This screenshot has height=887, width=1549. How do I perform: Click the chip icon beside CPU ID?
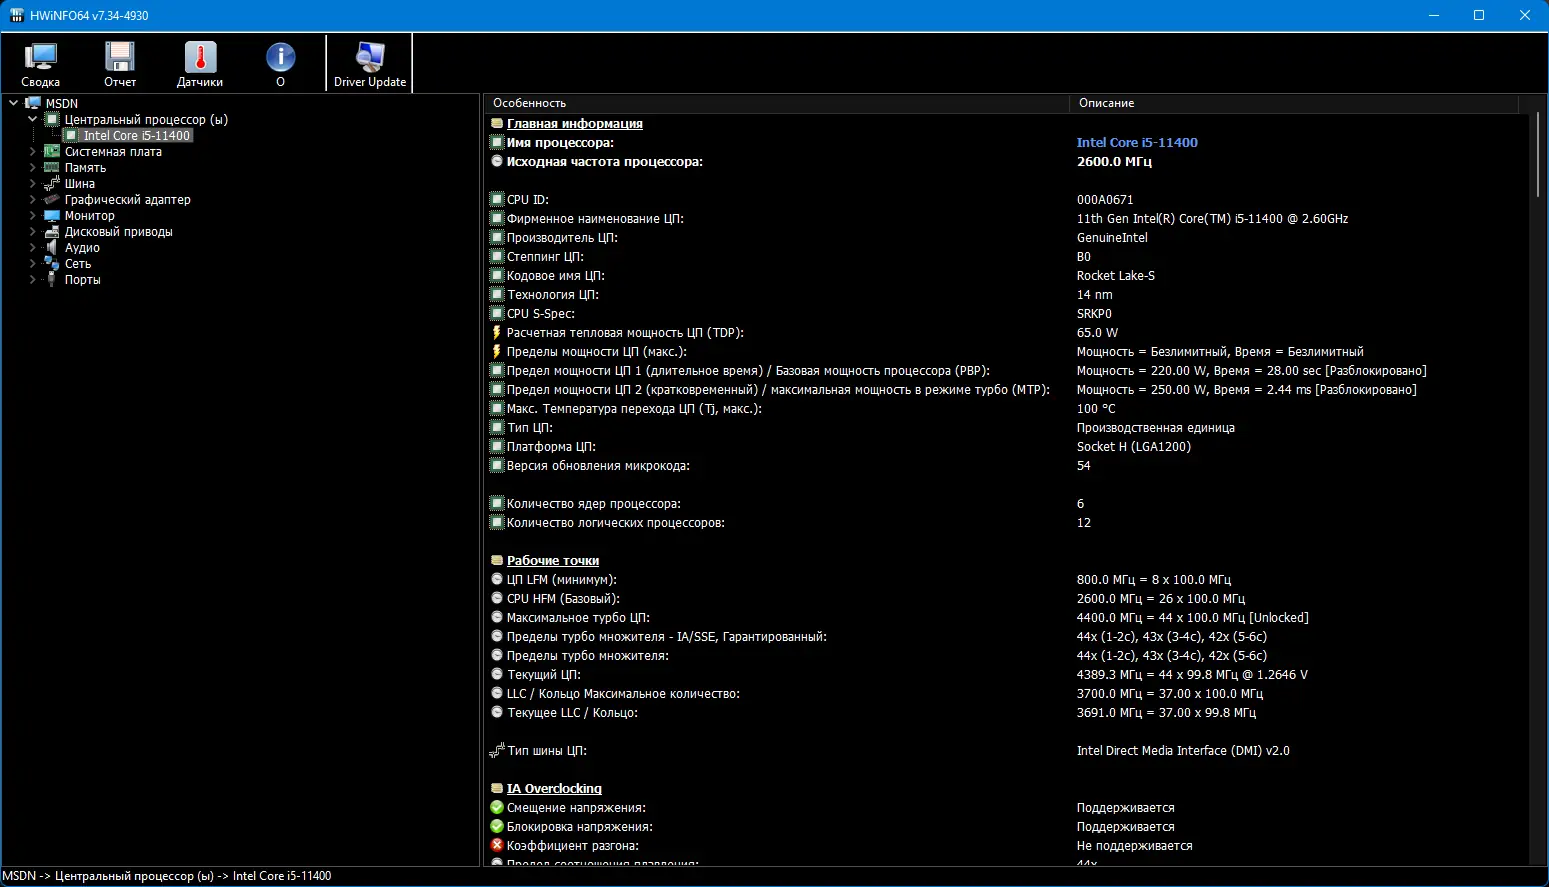[497, 199]
